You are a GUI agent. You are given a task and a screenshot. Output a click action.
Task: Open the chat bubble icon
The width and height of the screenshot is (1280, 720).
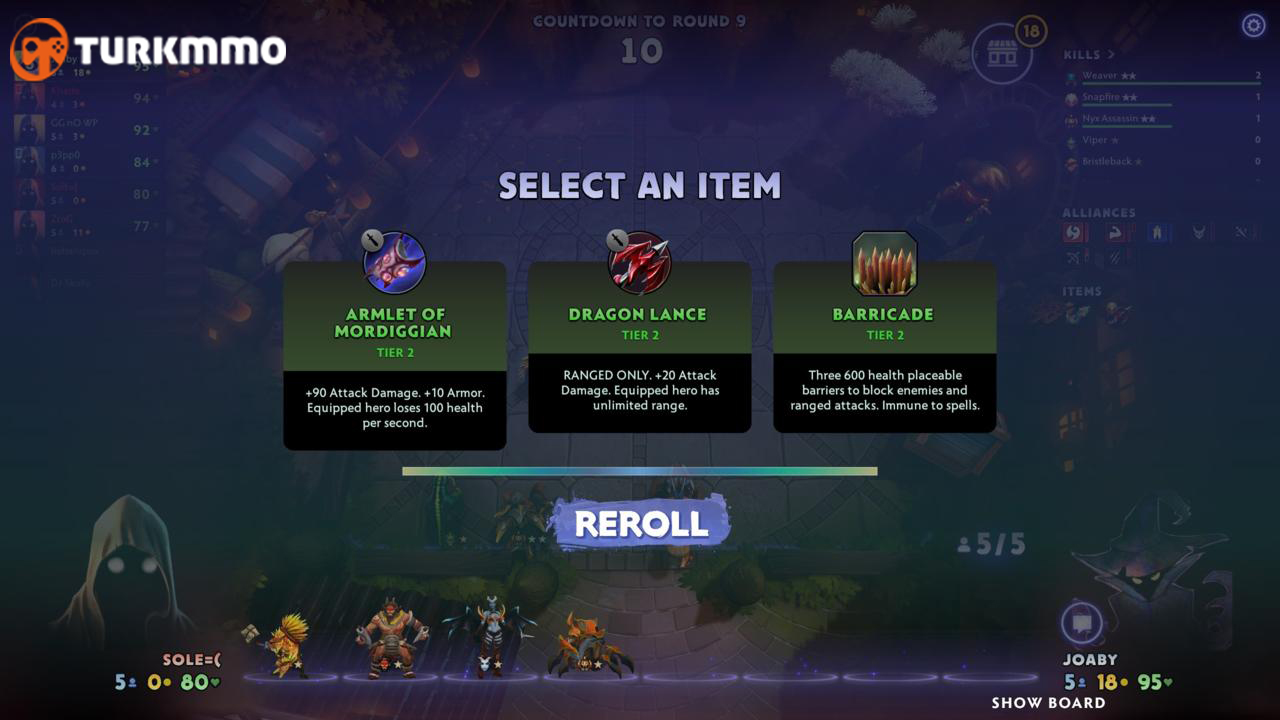(1081, 624)
